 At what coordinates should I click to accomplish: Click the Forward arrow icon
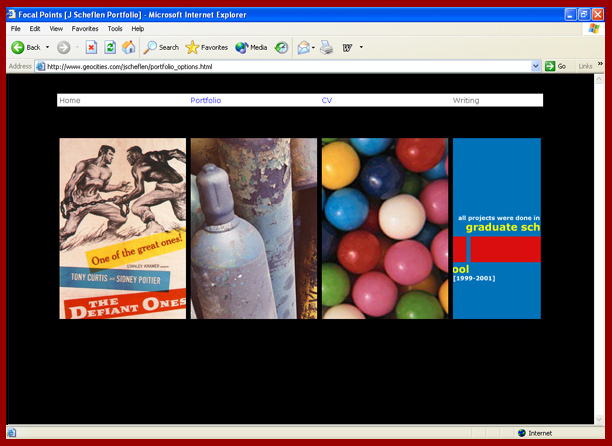(x=64, y=48)
